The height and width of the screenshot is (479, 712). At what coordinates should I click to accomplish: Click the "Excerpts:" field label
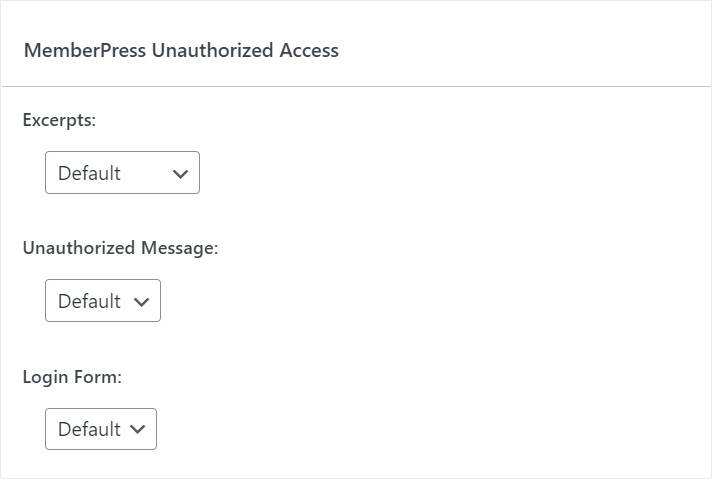click(59, 120)
